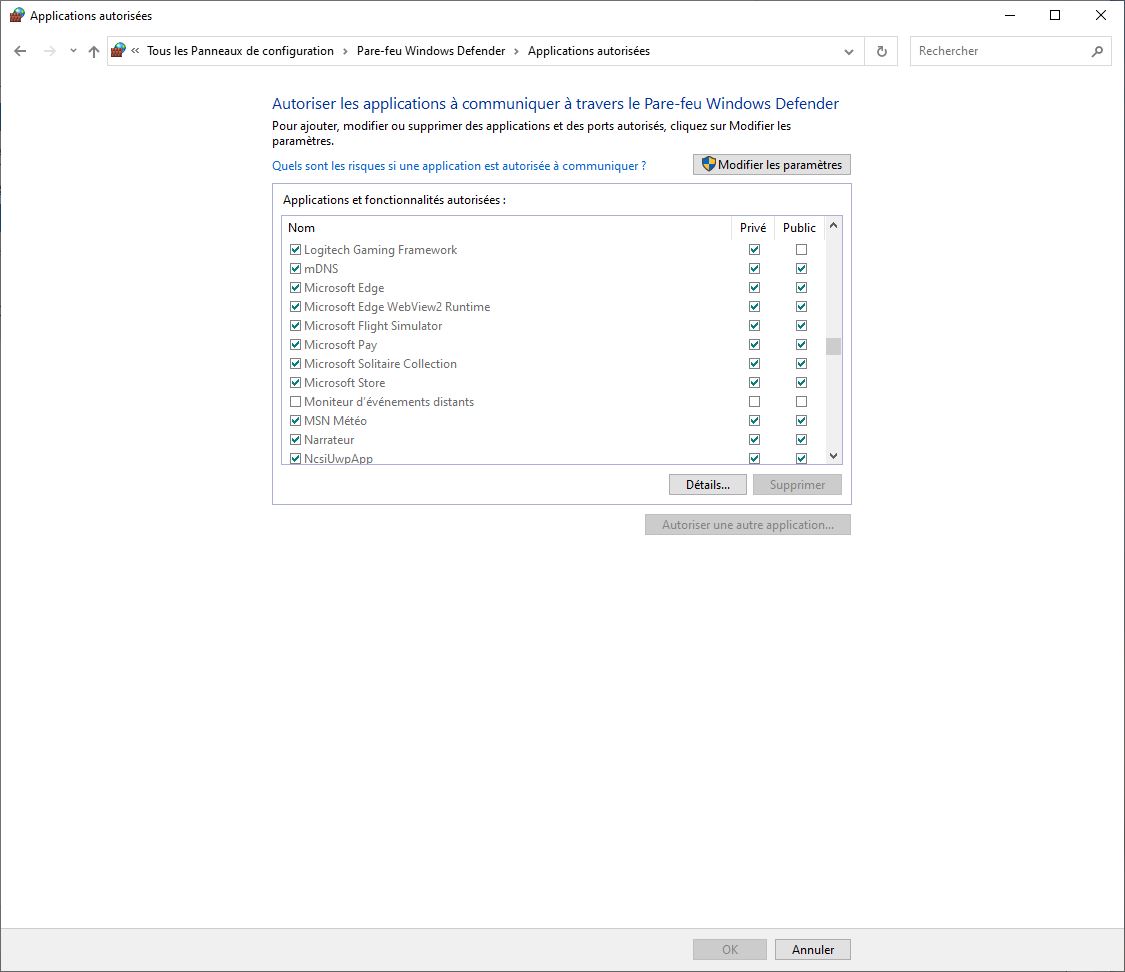Expand chevron after Pare-feu Windows Defender
1125x972 pixels.
(517, 51)
